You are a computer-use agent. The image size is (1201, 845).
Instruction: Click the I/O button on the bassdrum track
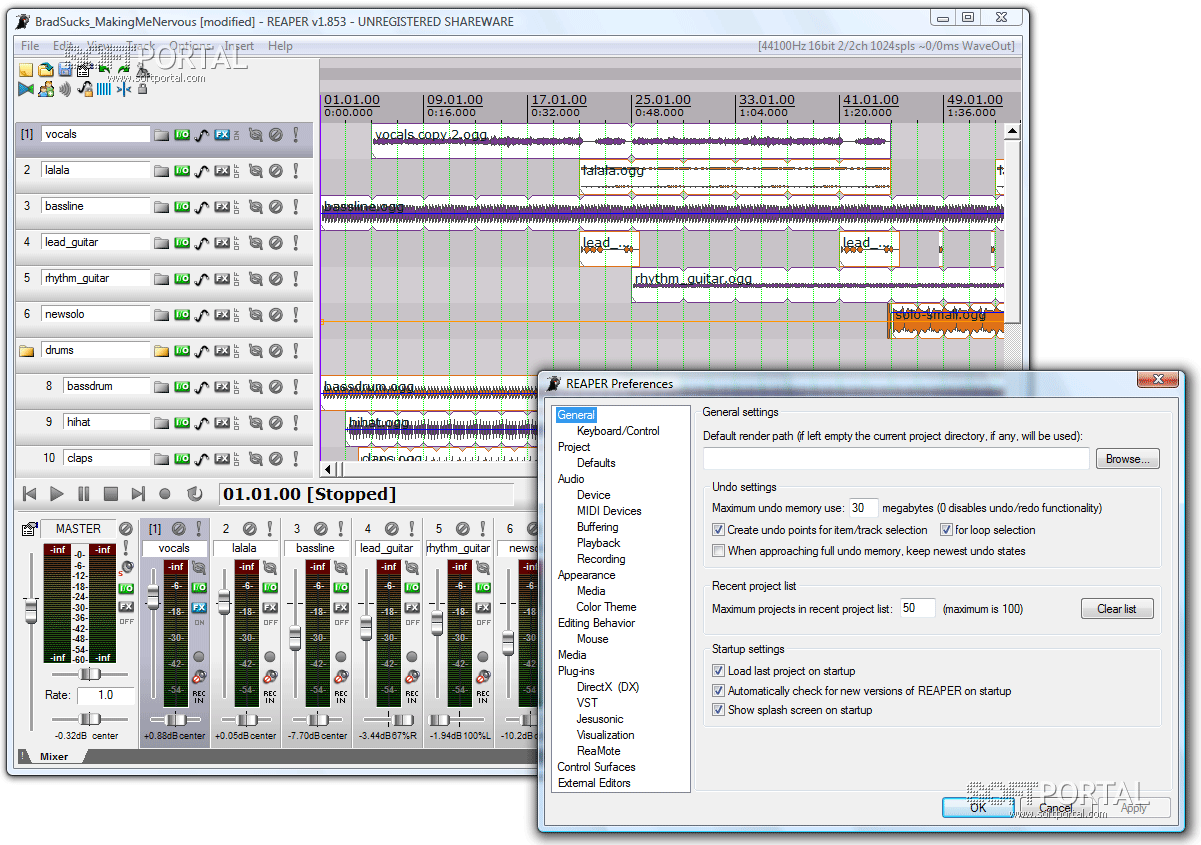coord(182,387)
